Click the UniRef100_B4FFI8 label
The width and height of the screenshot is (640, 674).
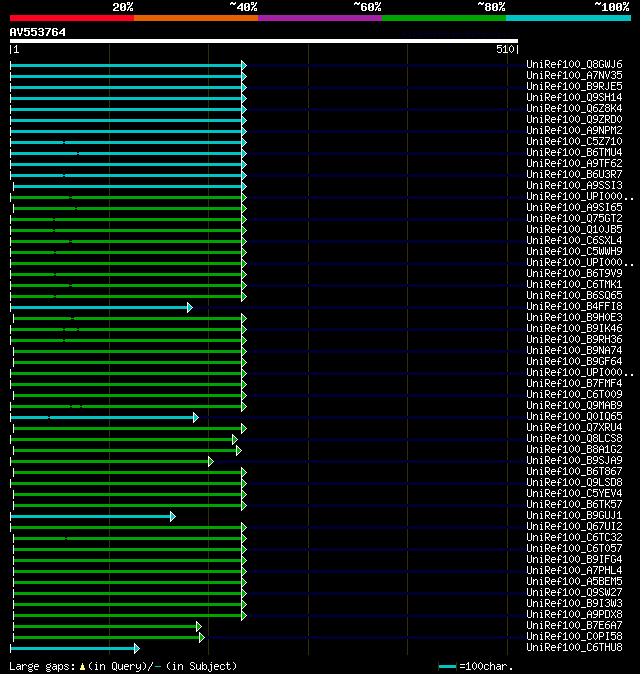click(574, 306)
